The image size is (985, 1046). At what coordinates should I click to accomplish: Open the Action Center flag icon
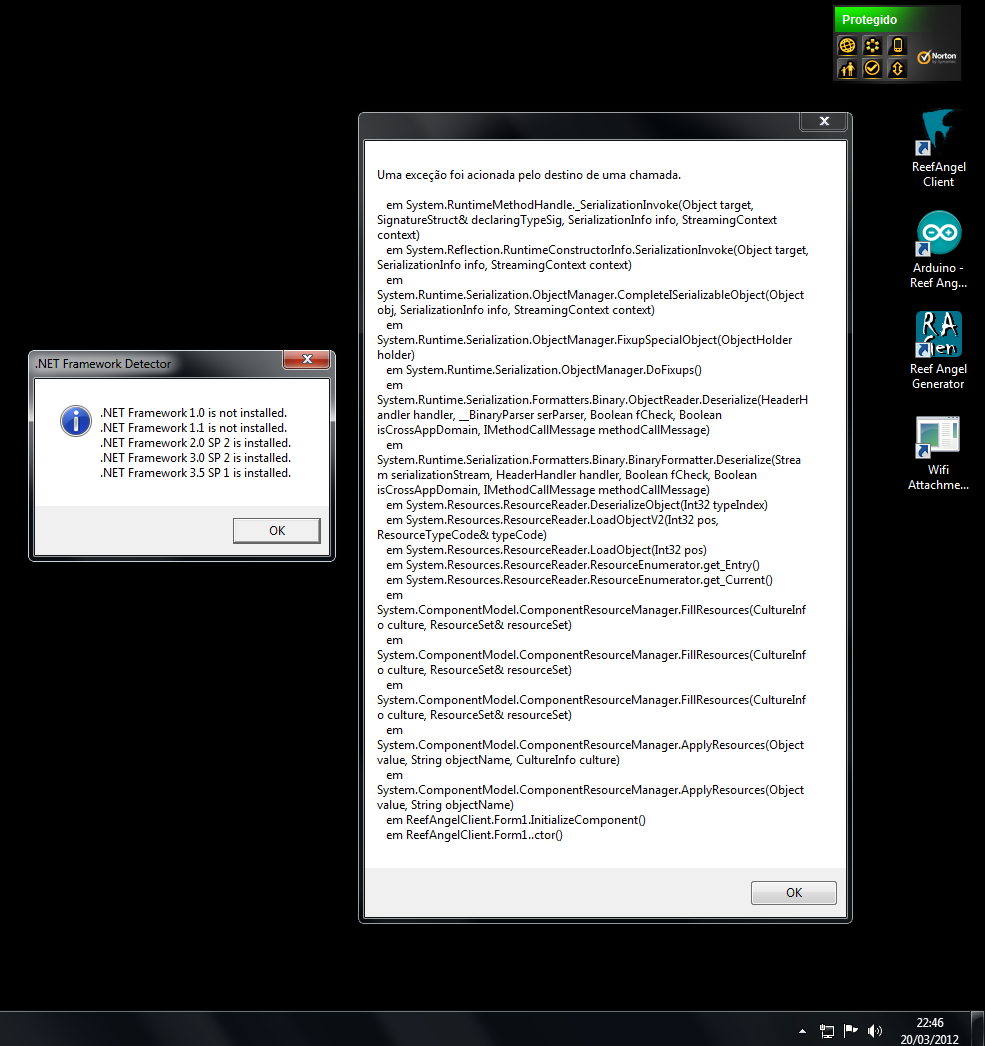tap(851, 1031)
